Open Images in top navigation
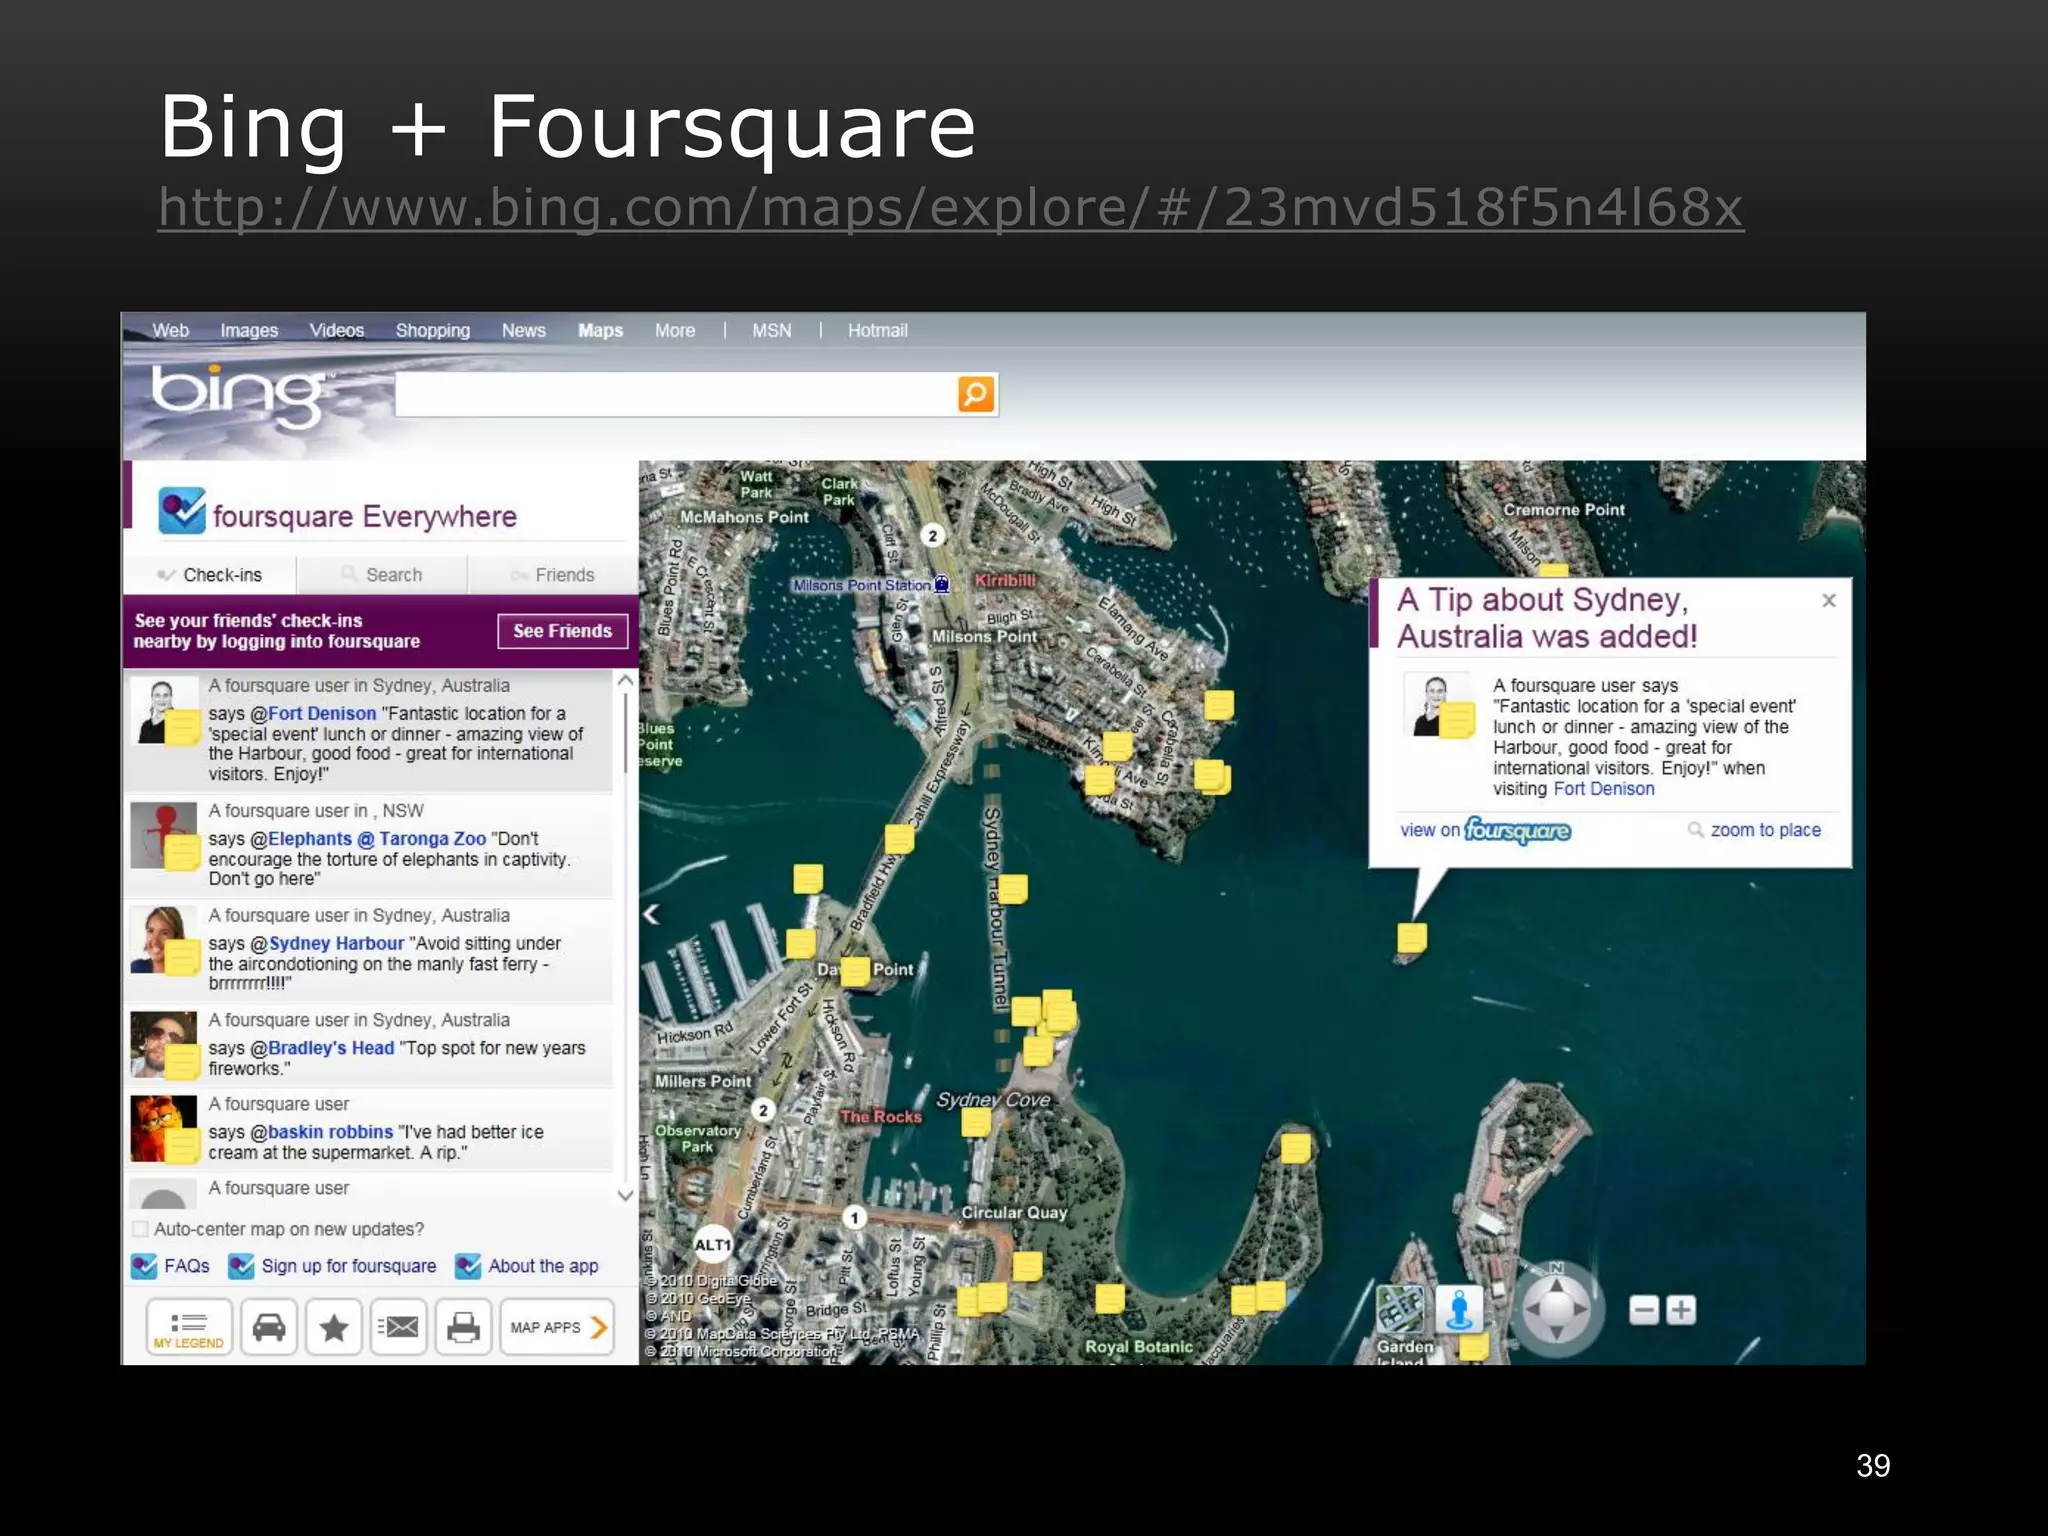The height and width of the screenshot is (1536, 2048). (x=249, y=330)
